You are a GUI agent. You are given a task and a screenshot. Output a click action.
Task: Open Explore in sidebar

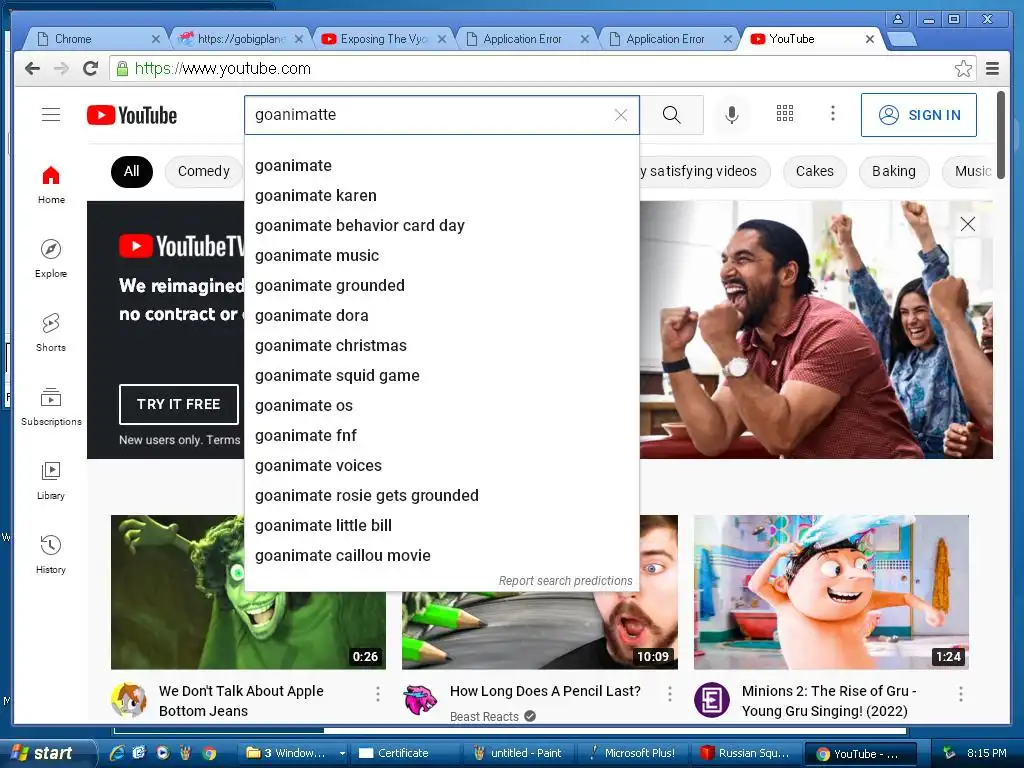[51, 259]
